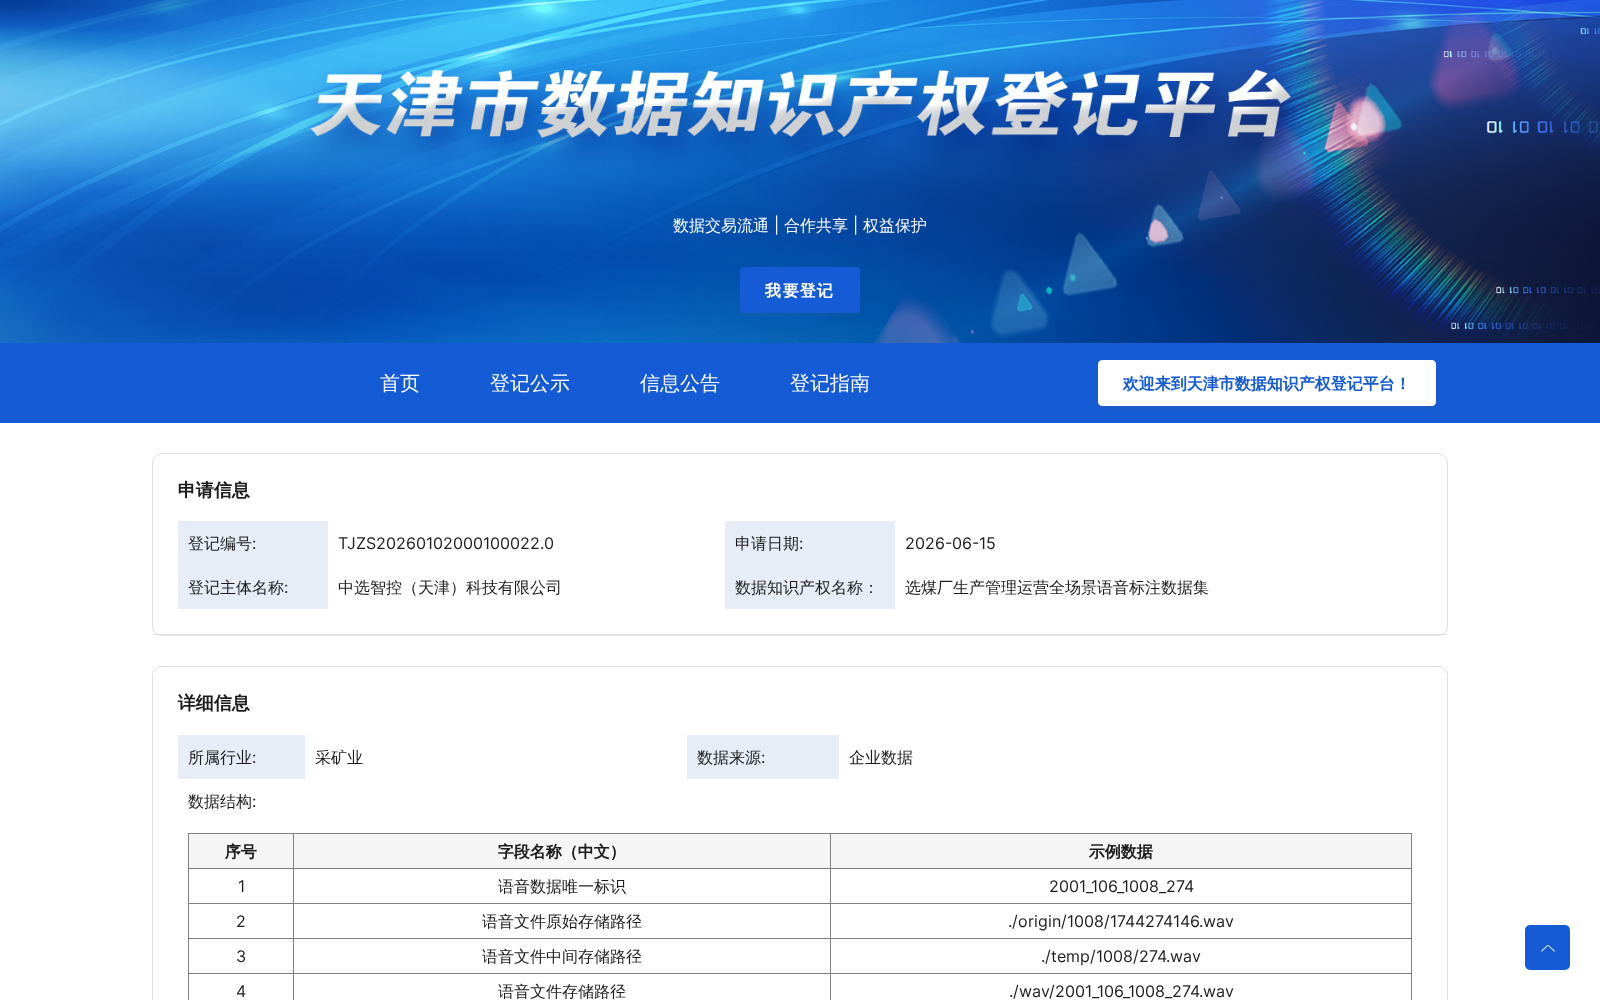Select cell 语音数据唯一标识
Viewport: 1600px width, 1000px height.
pos(562,886)
